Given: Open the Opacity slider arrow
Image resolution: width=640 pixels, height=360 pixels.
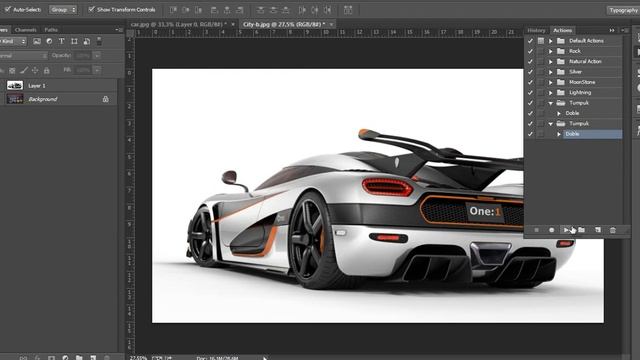Looking at the screenshot, I should (97, 56).
